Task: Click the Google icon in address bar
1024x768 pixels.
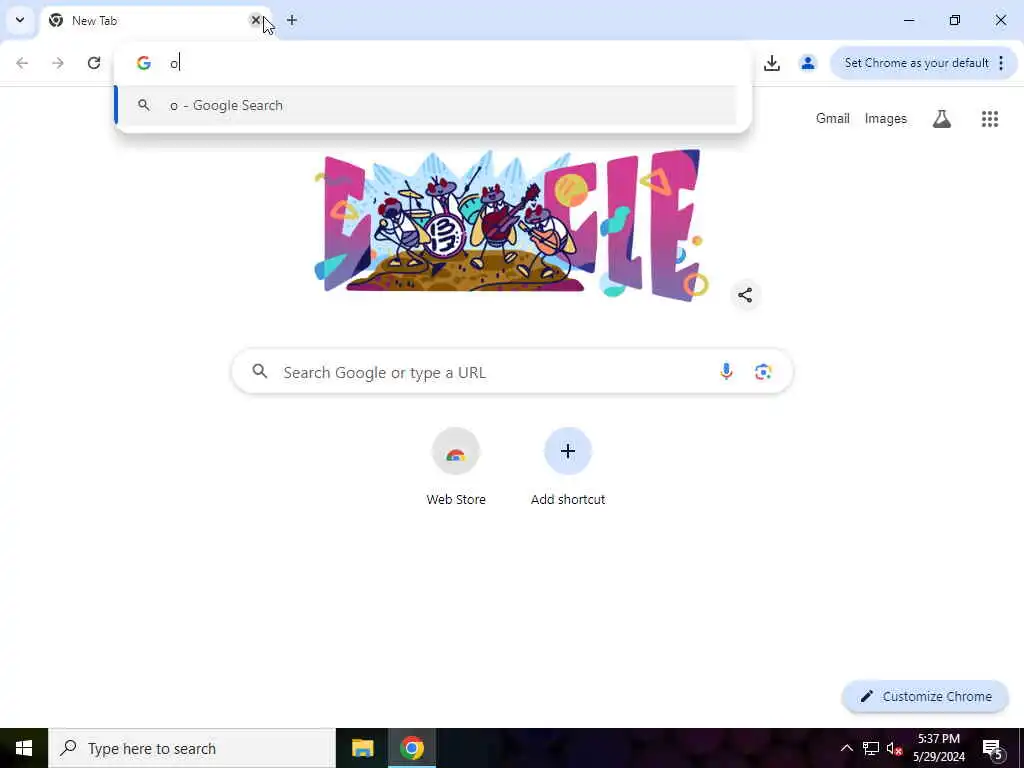Action: (144, 63)
